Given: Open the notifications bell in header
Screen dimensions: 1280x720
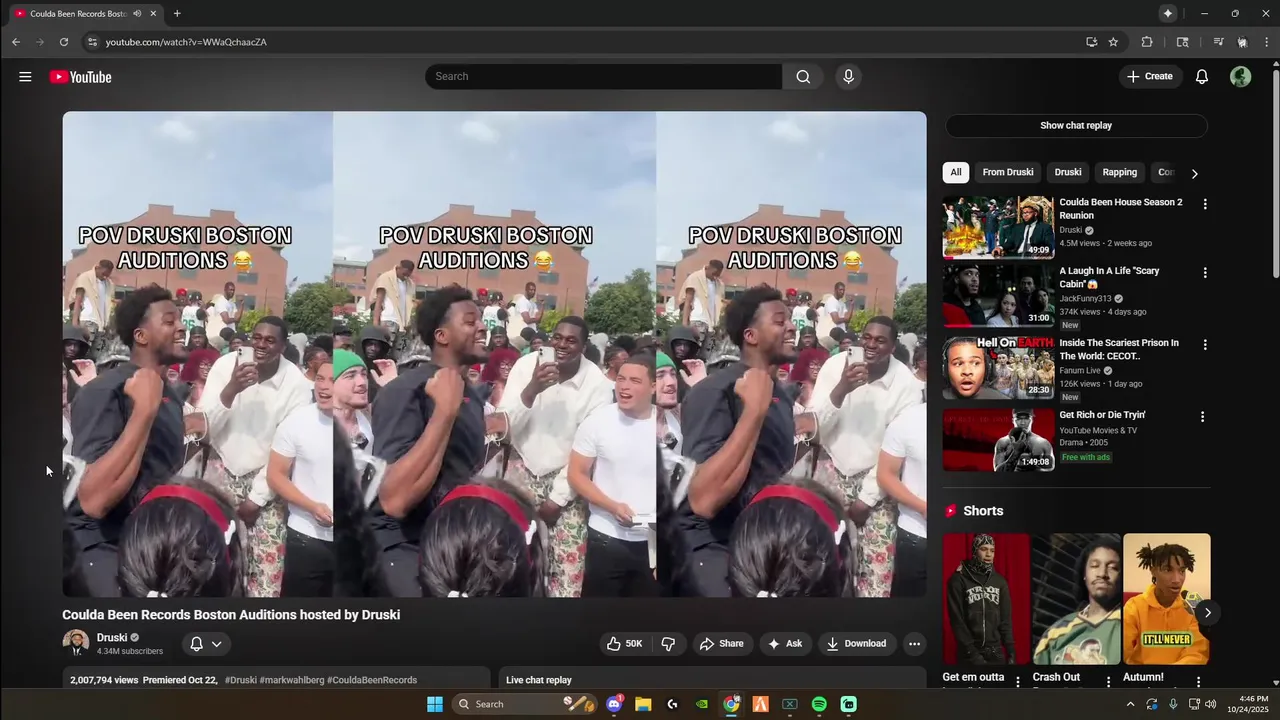Looking at the screenshot, I should tap(1202, 77).
